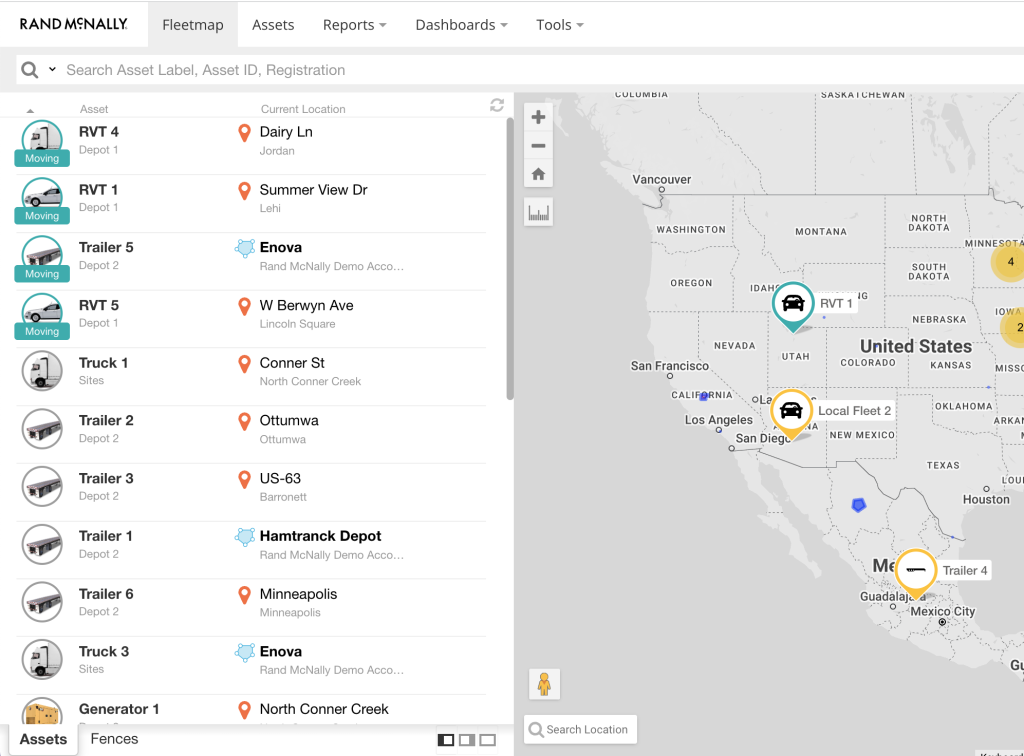Select the full map layout toggle

(488, 740)
